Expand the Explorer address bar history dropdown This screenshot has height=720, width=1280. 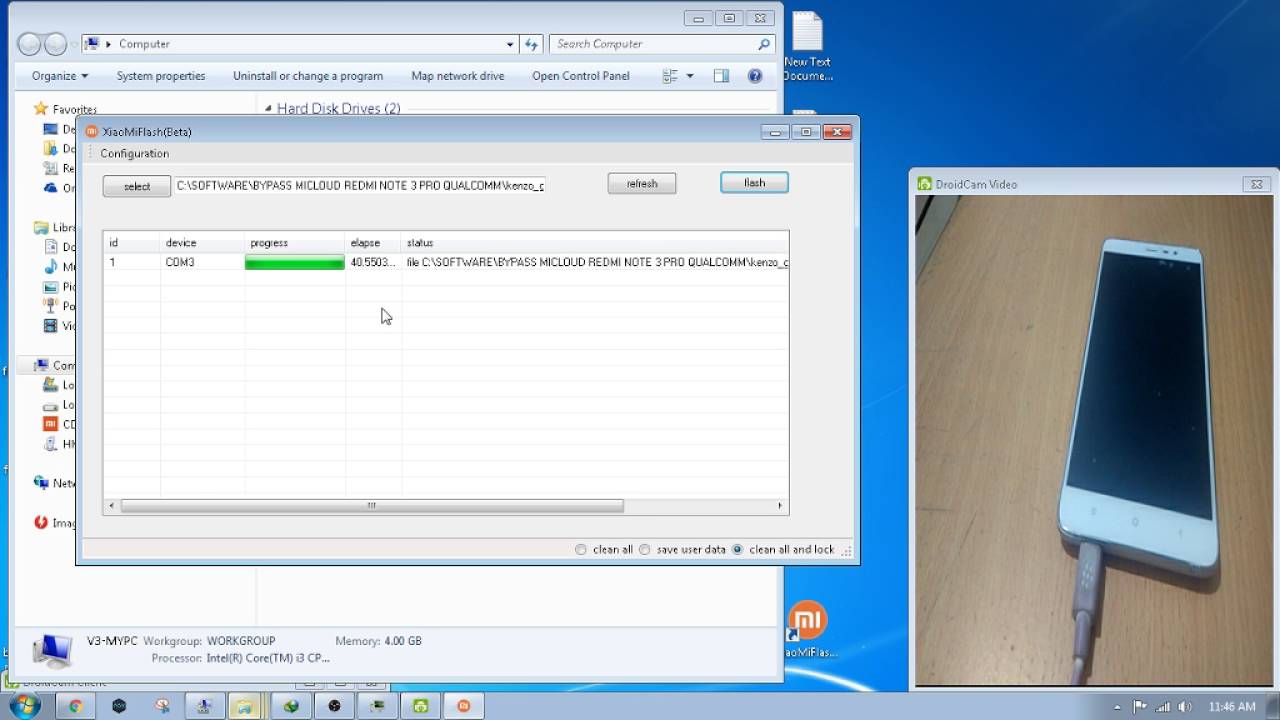click(x=510, y=44)
